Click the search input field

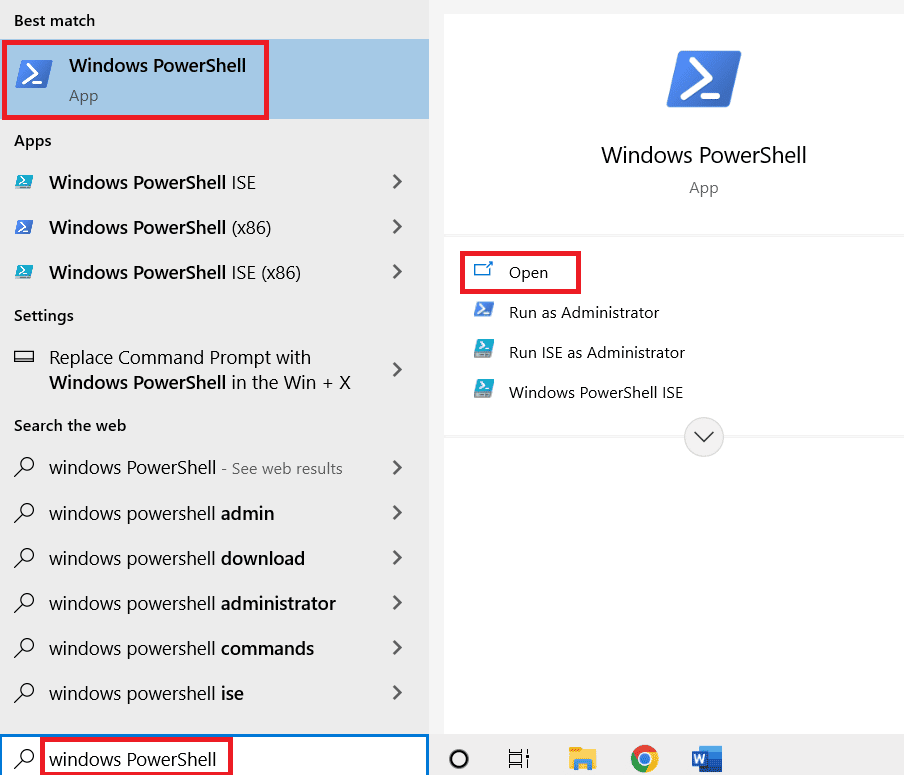(136, 758)
